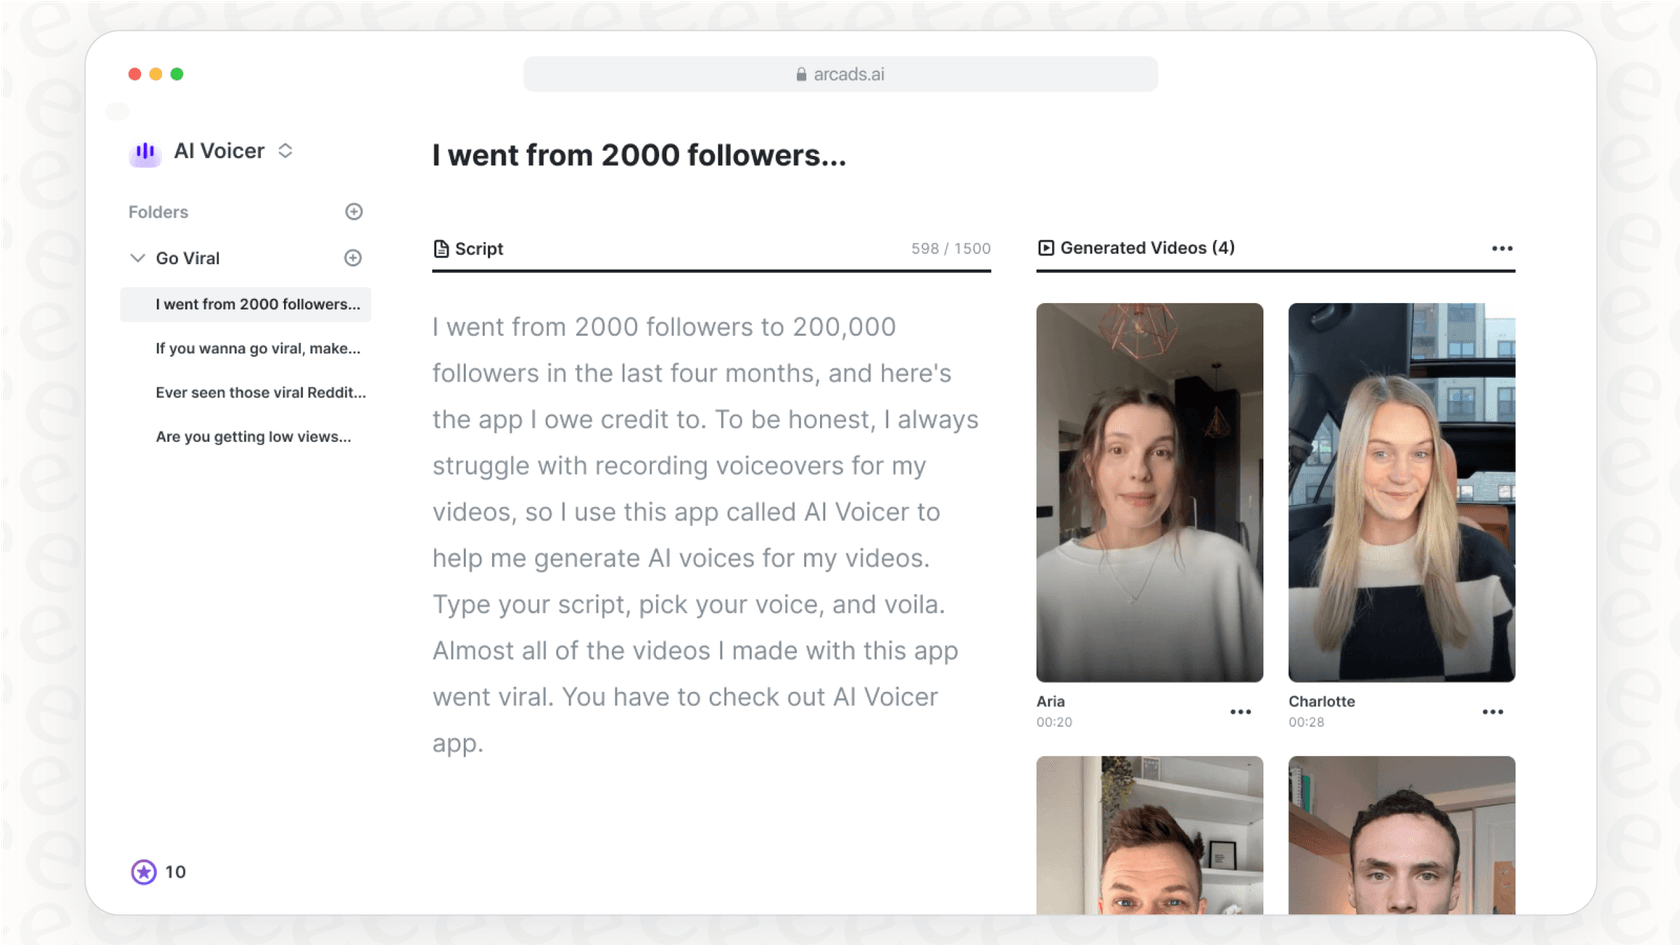Open the AI Voicer workspace switcher
The width and height of the screenshot is (1680, 945).
pyautogui.click(x=285, y=151)
